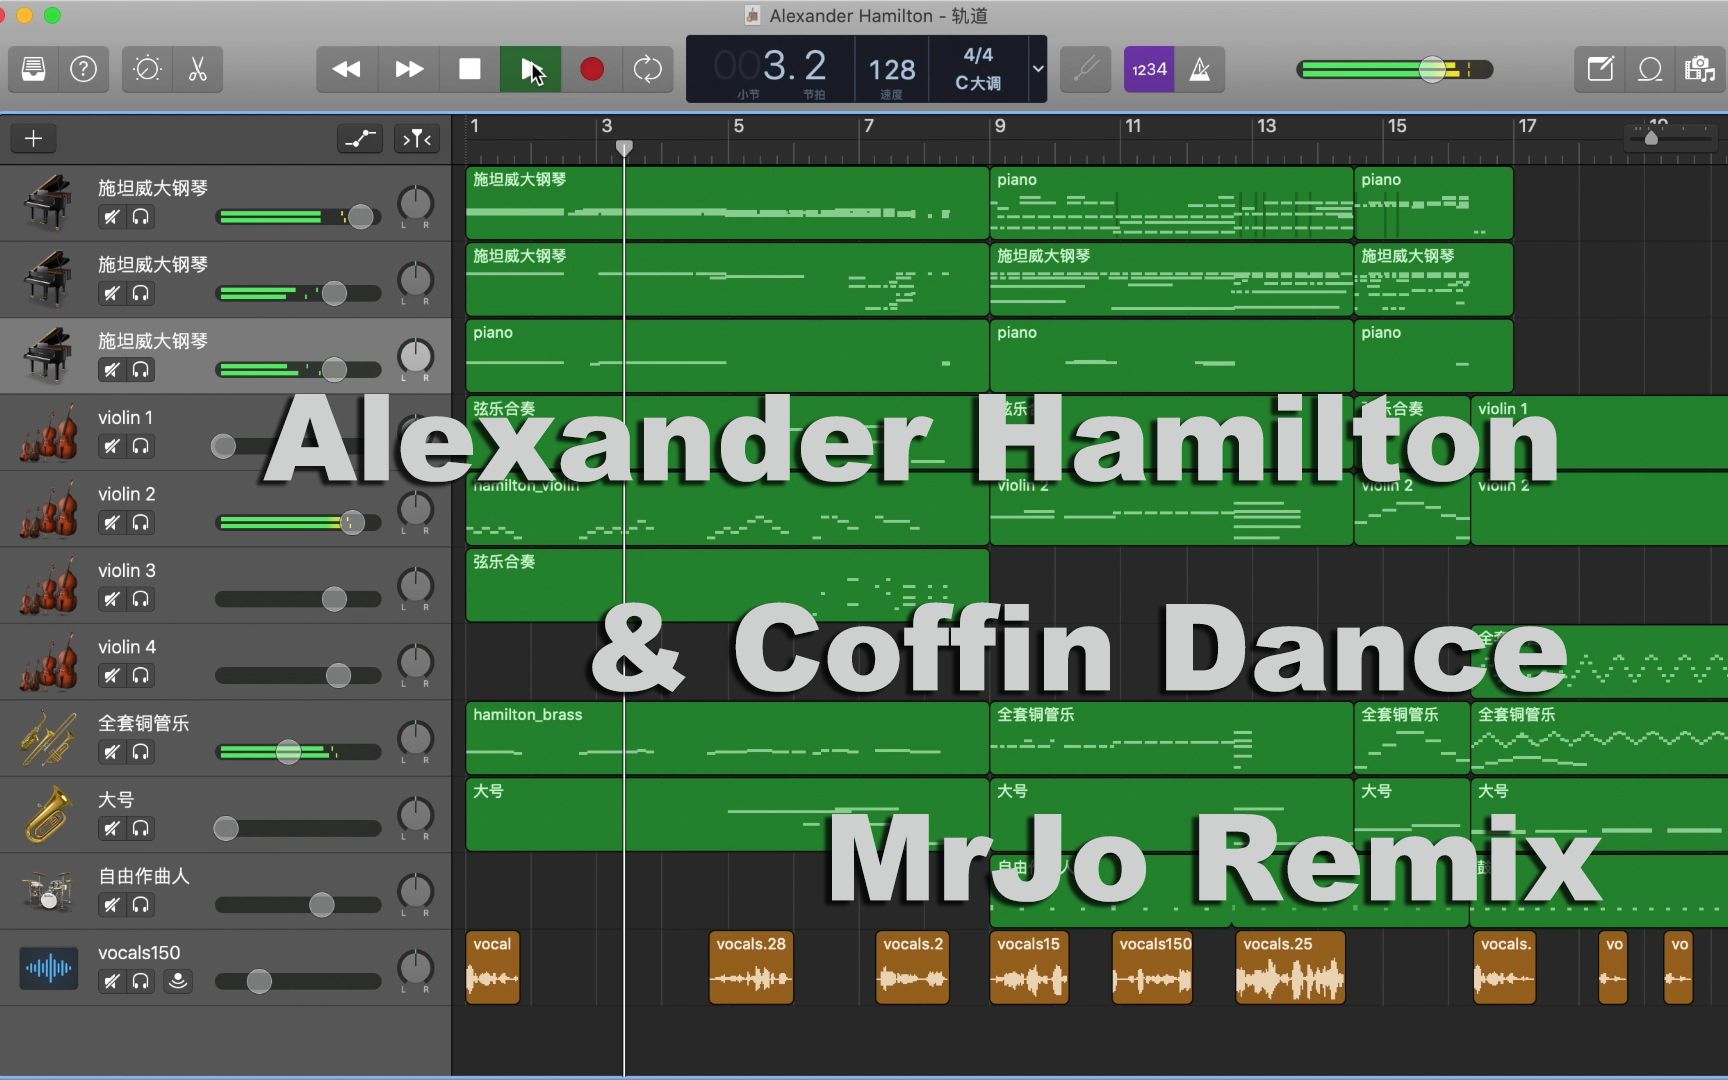Click the C大调 key signature
The height and width of the screenshot is (1080, 1728).
point(978,83)
